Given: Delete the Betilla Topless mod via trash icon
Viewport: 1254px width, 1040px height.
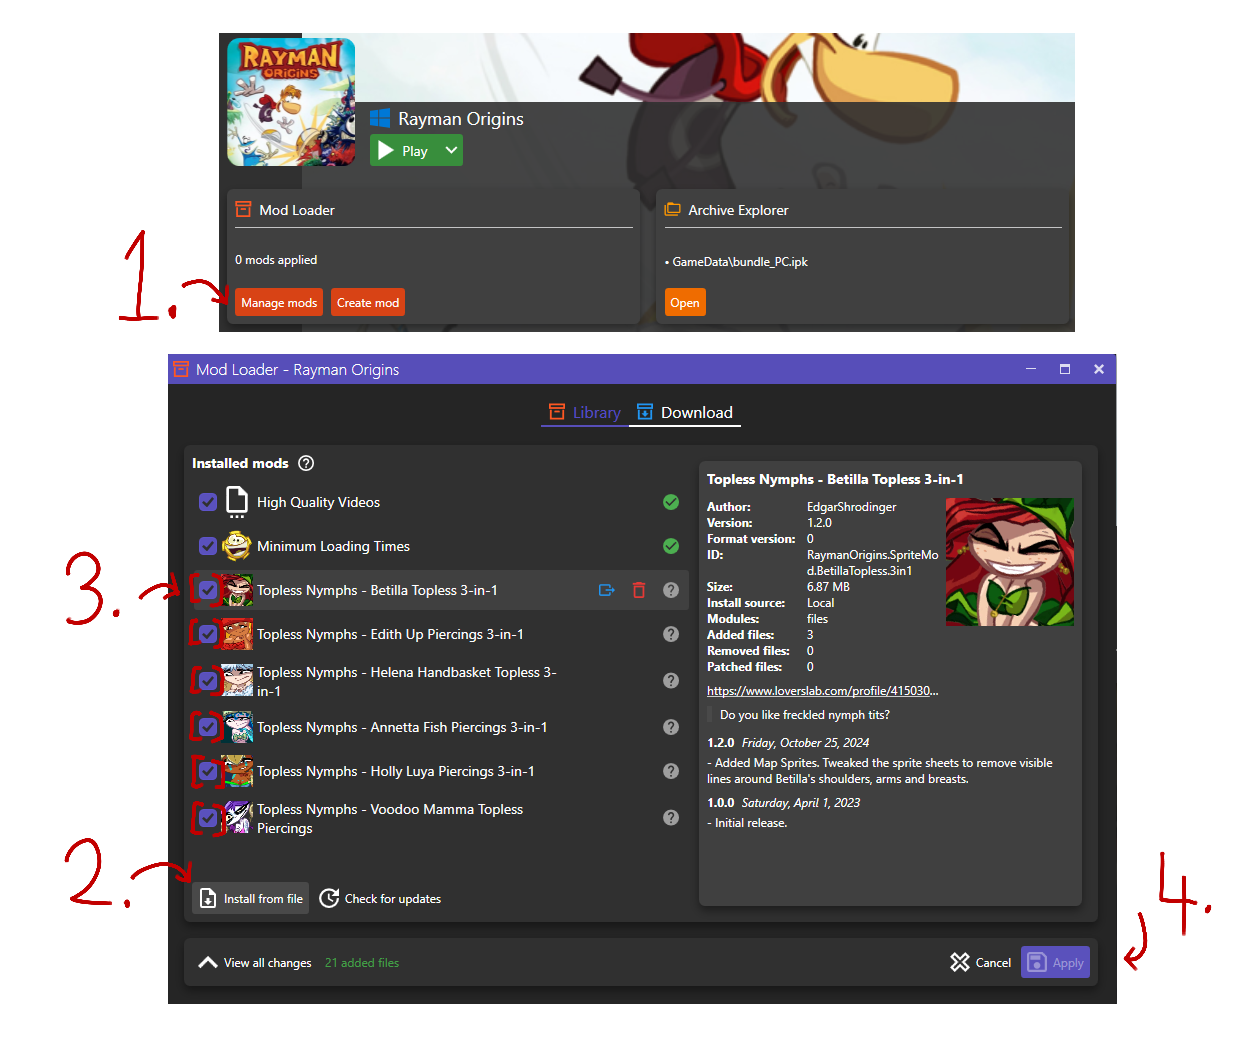Looking at the screenshot, I should [x=639, y=590].
